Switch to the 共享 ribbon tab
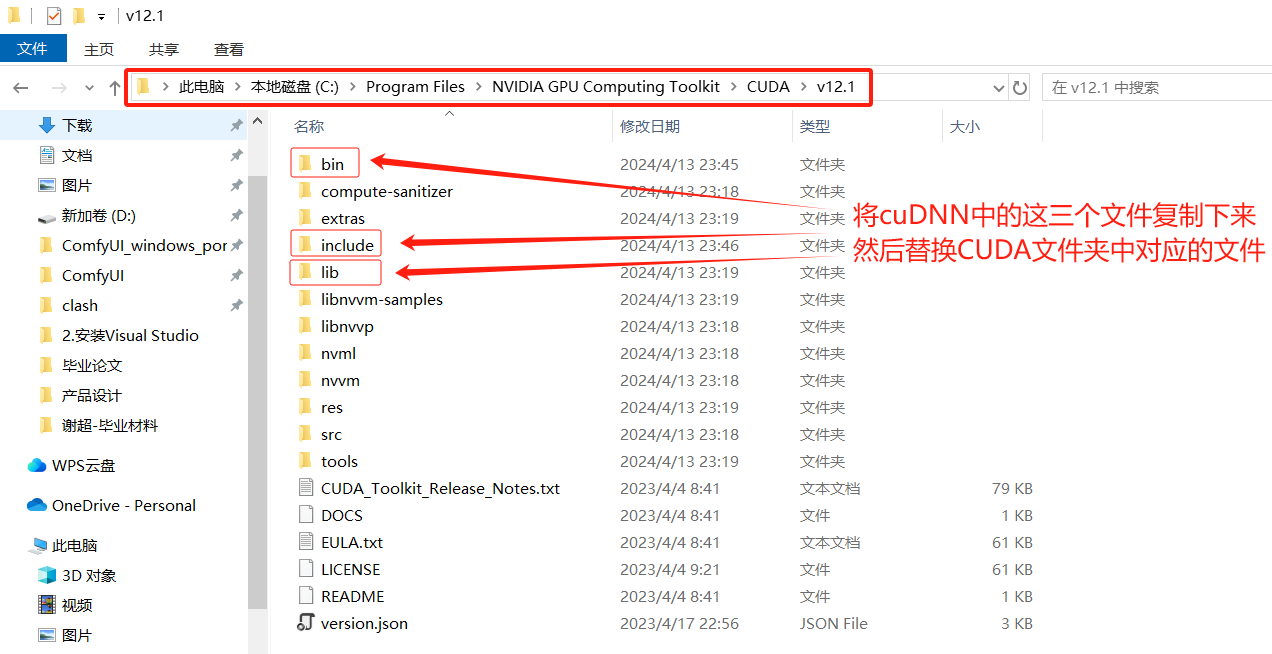The height and width of the screenshot is (654, 1272). pyautogui.click(x=164, y=49)
